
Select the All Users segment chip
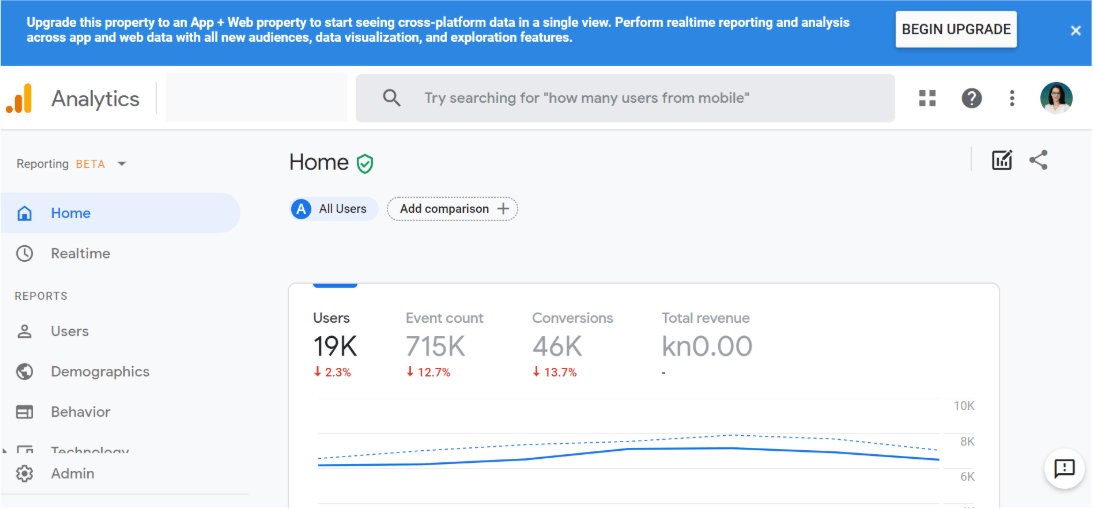point(333,209)
